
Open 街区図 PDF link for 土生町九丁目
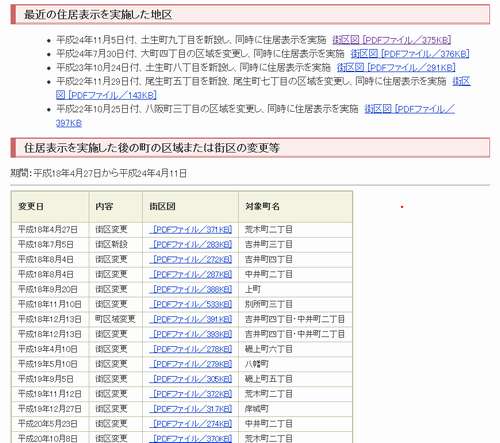click(x=392, y=40)
